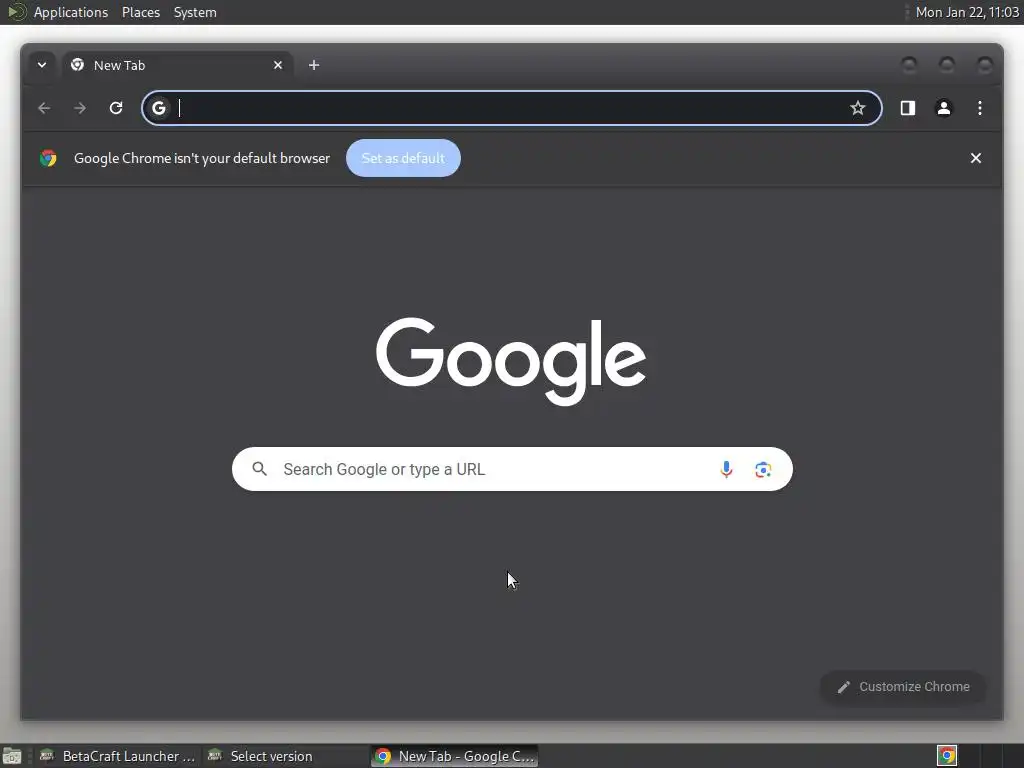Image resolution: width=1024 pixels, height=768 pixels.
Task: Click show desktop icon in bottom panel
Action: [x=12, y=756]
